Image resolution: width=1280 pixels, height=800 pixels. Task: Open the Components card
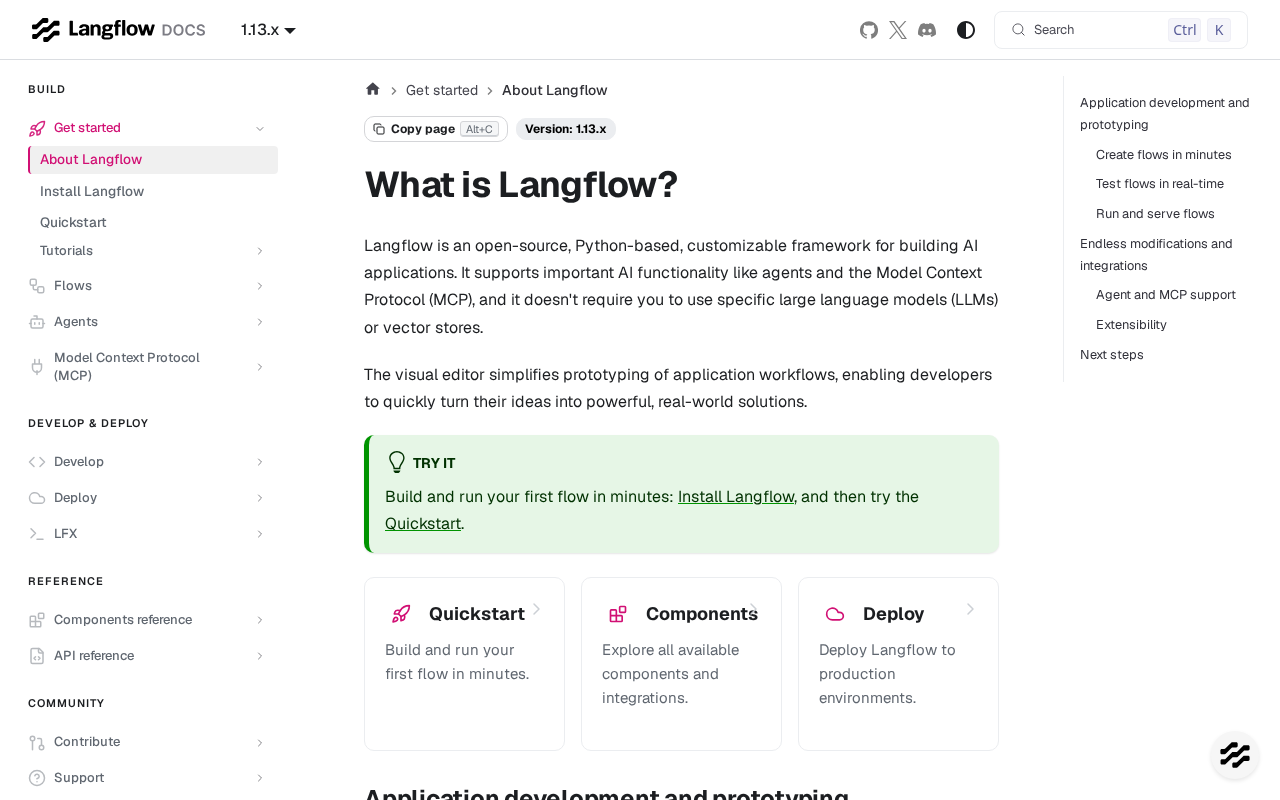[x=681, y=664]
